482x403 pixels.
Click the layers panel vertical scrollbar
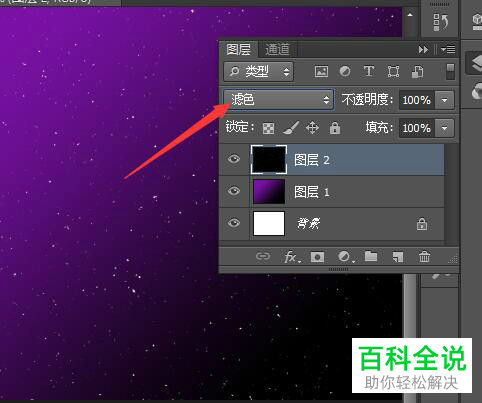(x=450, y=193)
